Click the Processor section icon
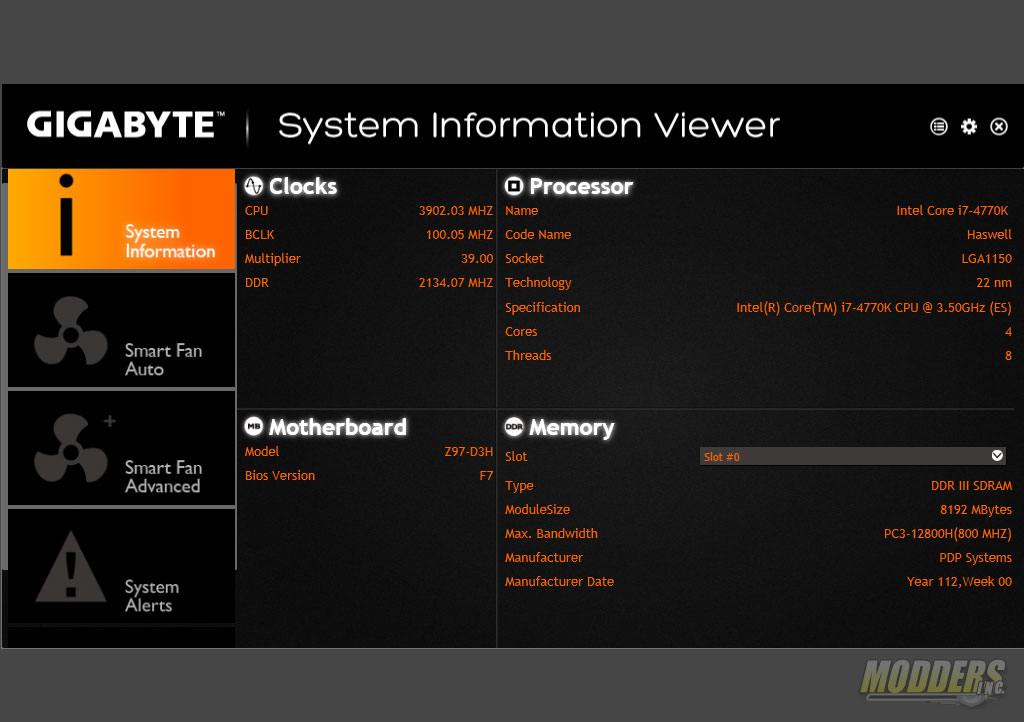Viewport: 1024px width, 722px height. (514, 186)
